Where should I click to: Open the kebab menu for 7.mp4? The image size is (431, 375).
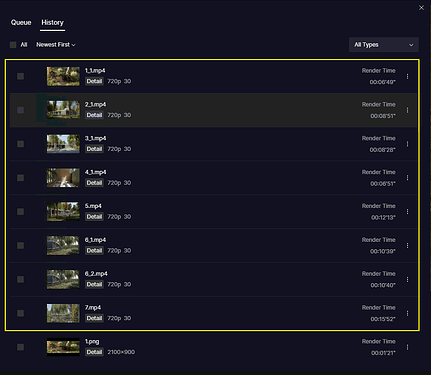407,313
